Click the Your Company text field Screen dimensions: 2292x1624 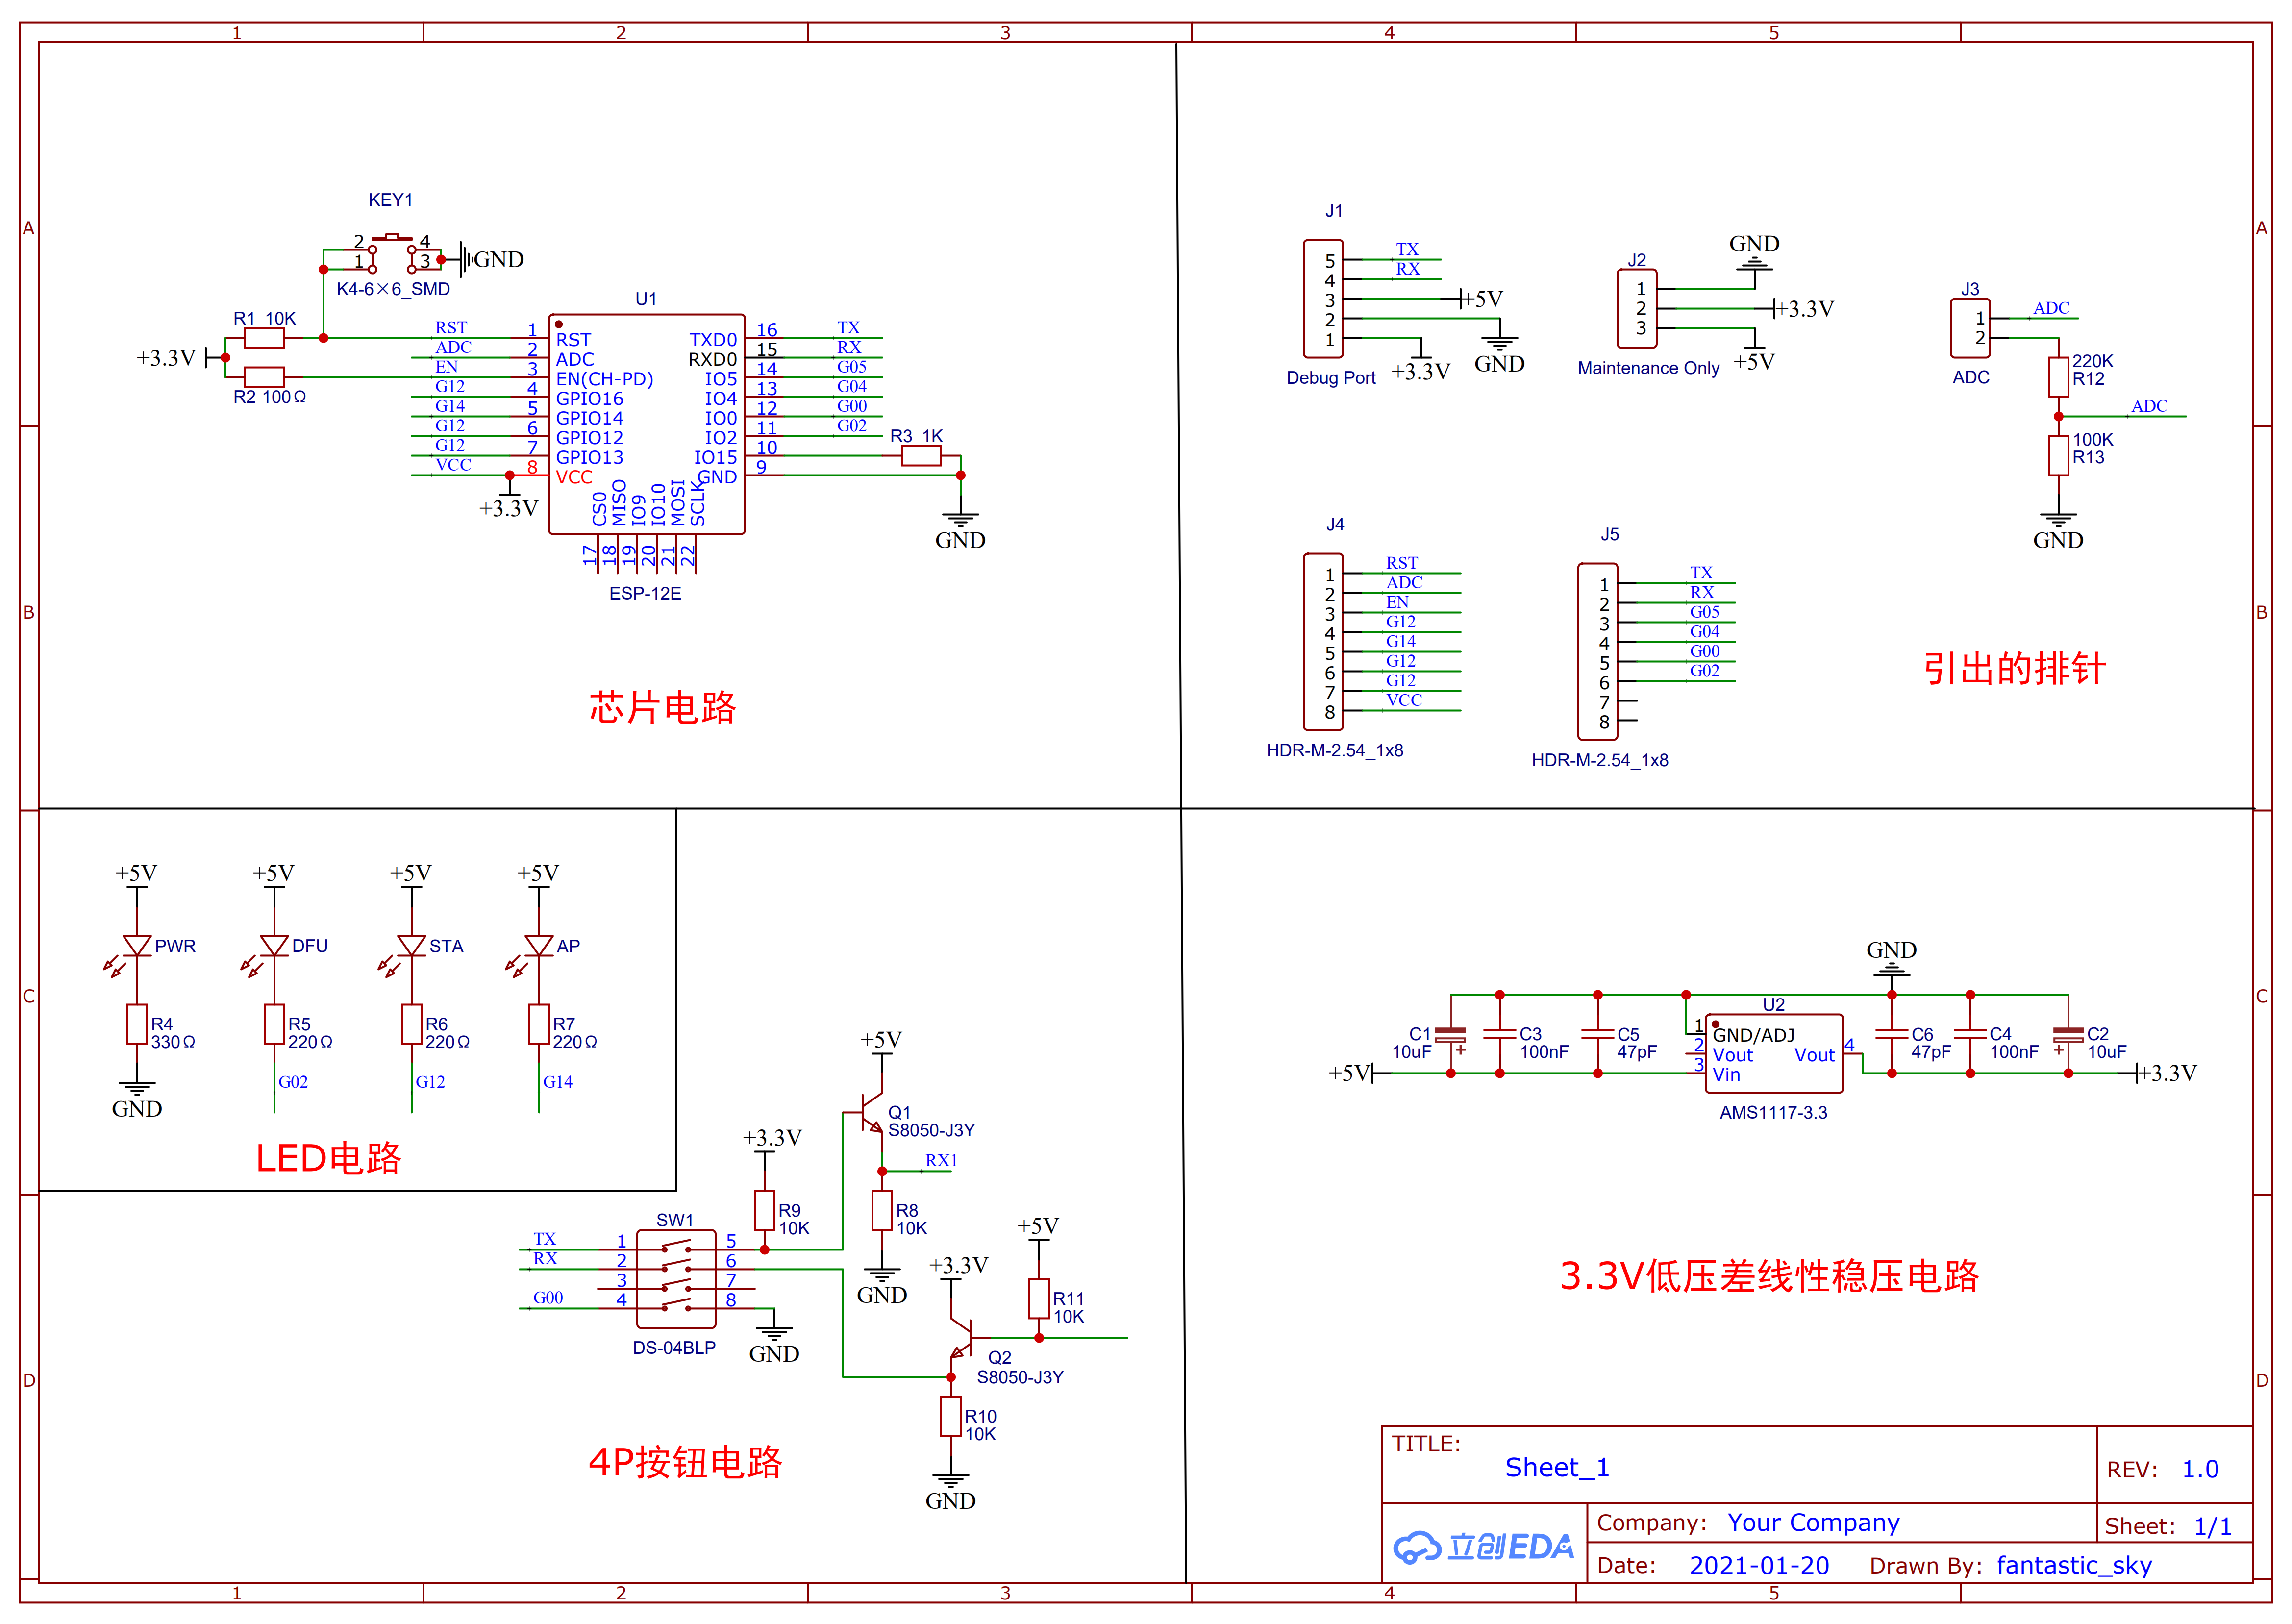pos(1813,1522)
